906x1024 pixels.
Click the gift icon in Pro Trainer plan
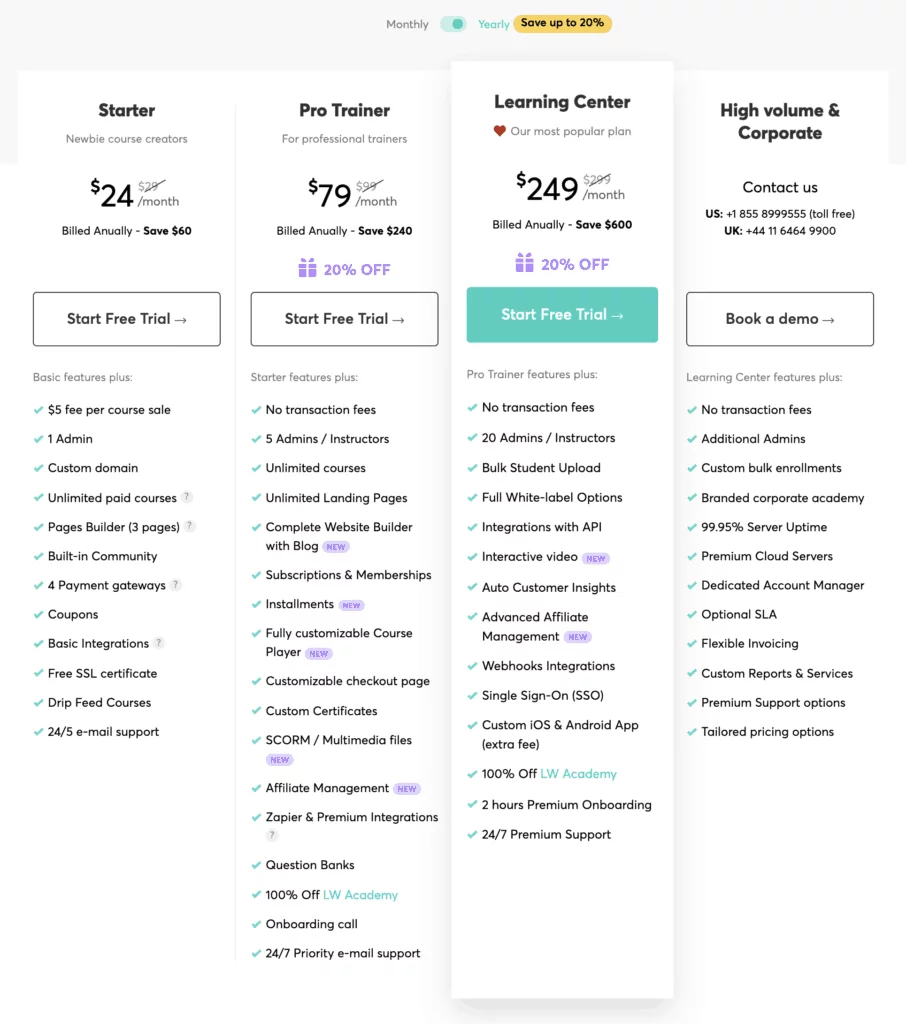pos(308,268)
